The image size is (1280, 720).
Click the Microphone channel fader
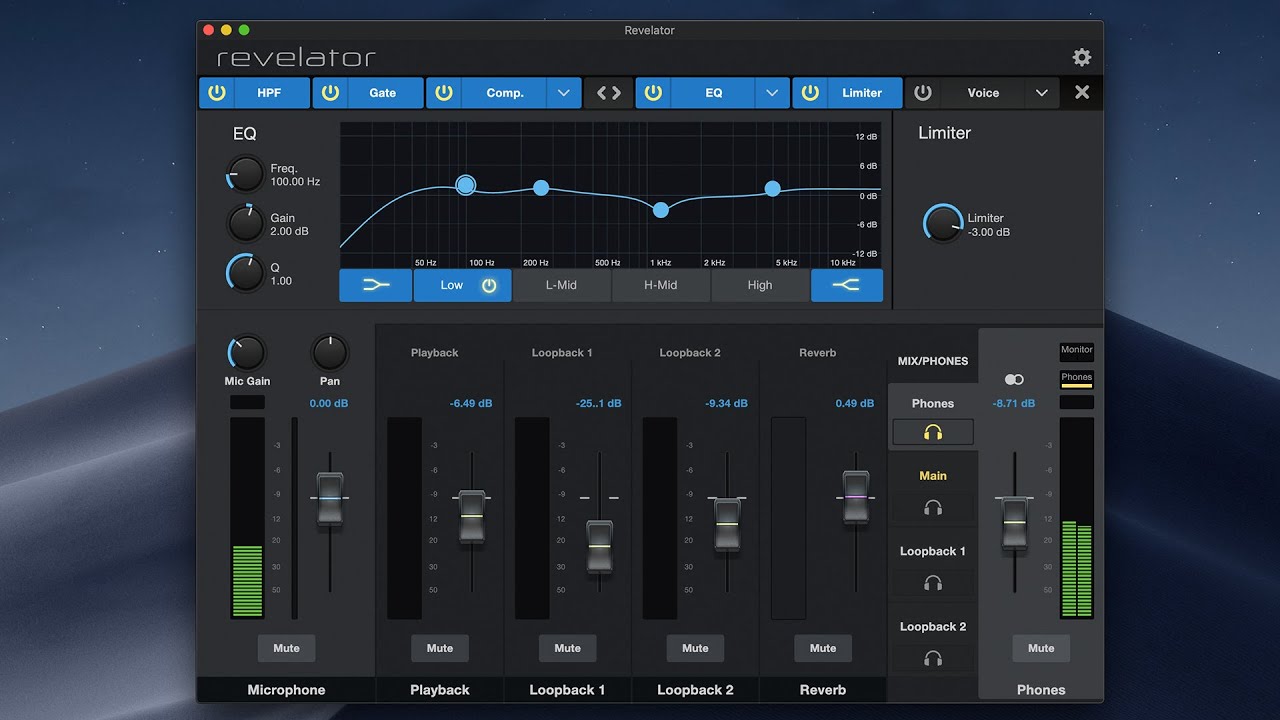point(330,499)
